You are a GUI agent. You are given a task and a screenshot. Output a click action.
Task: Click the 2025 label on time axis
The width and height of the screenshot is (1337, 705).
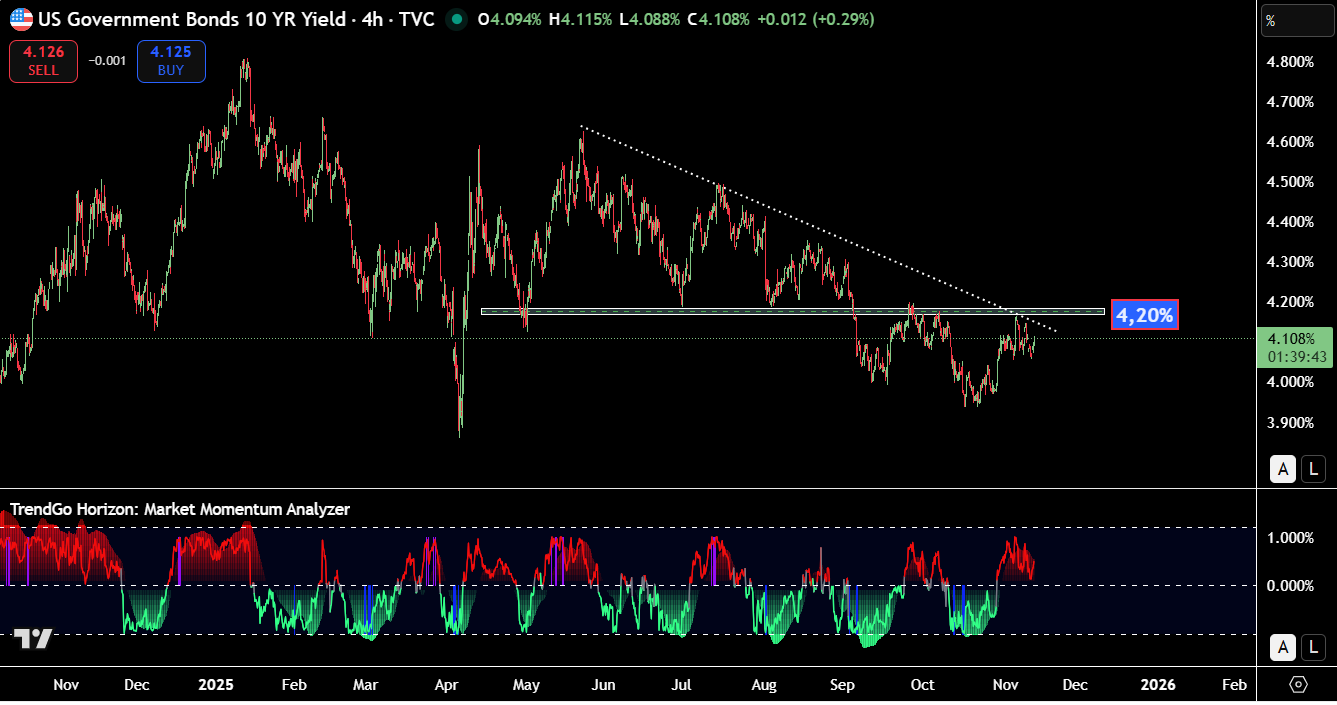pyautogui.click(x=215, y=685)
